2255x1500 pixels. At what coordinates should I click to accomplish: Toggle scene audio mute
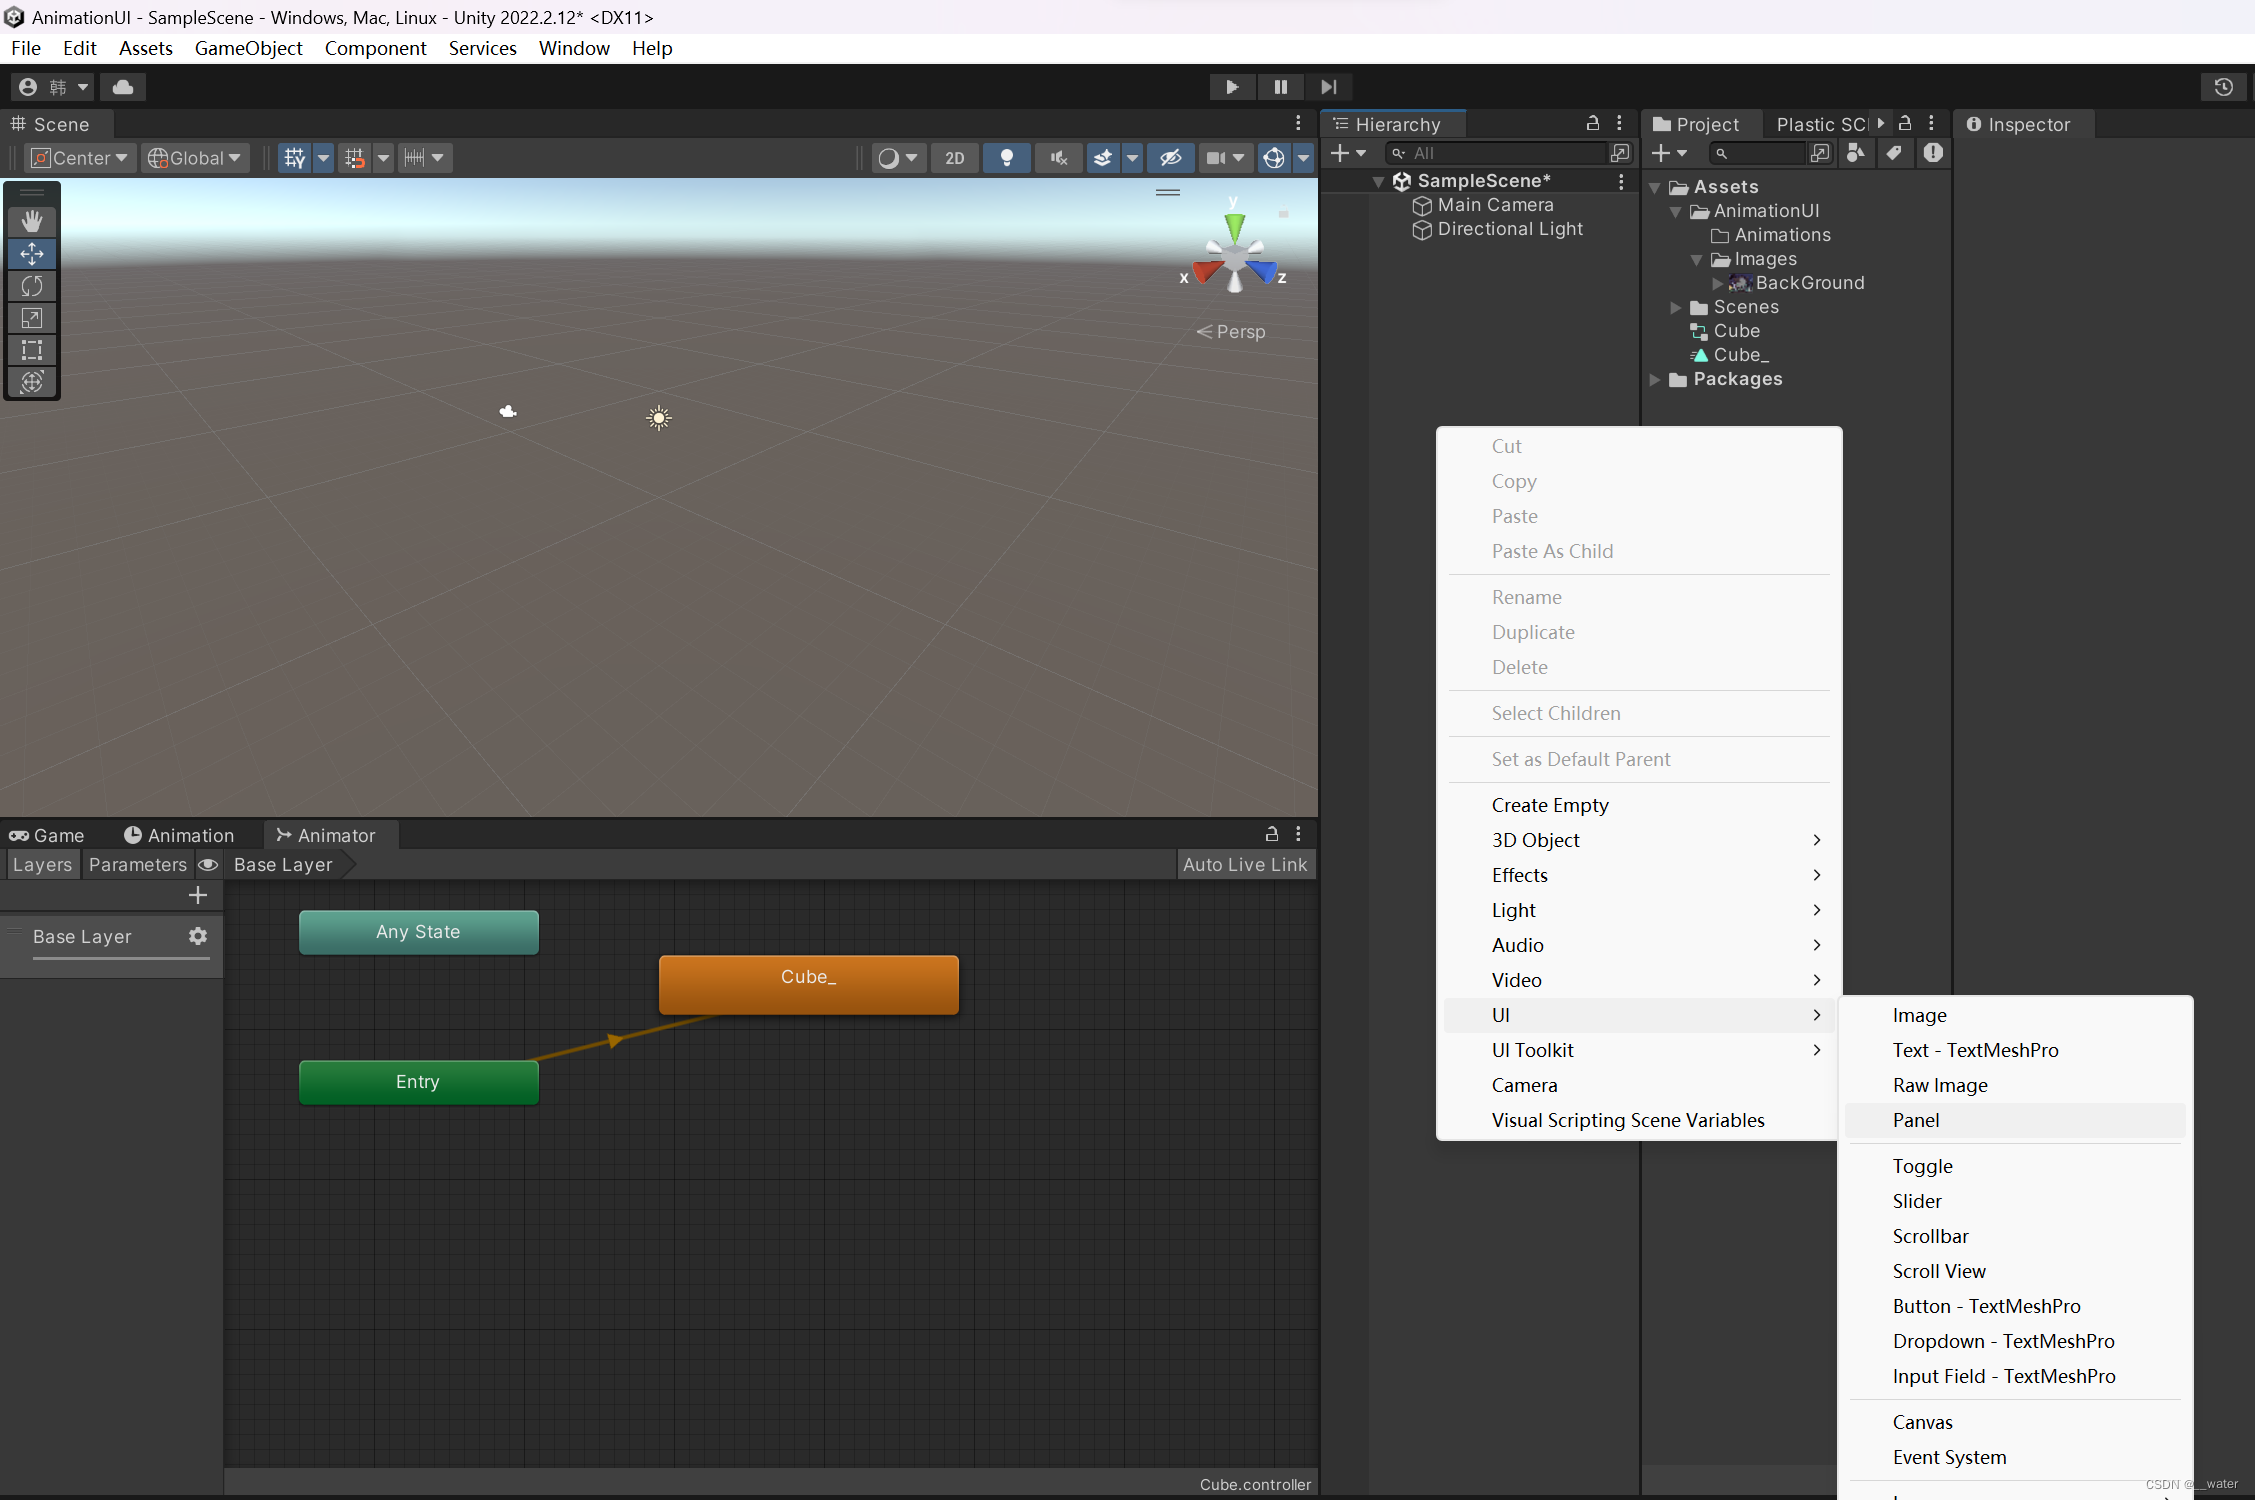(x=1059, y=158)
